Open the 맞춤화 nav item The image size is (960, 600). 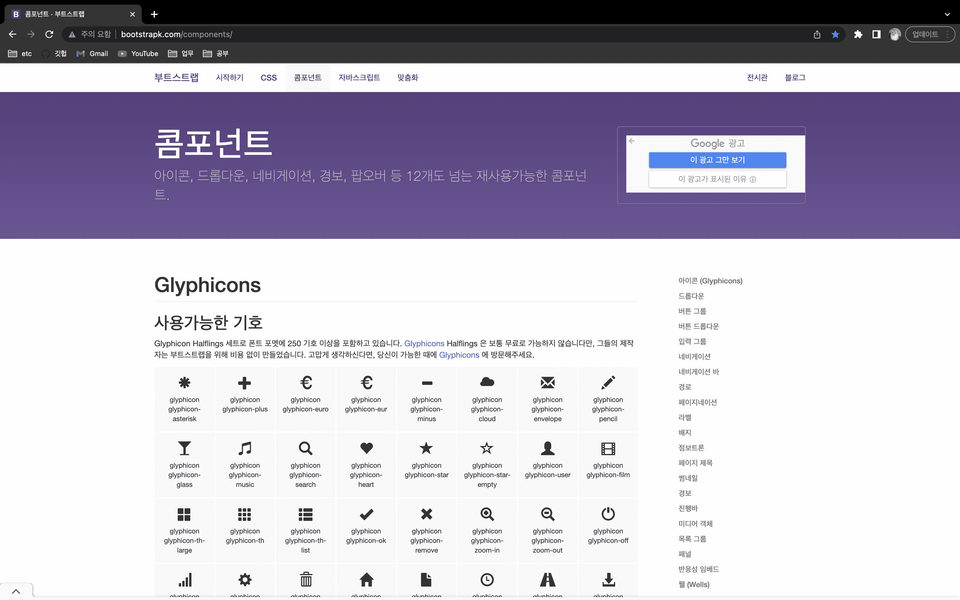[x=408, y=78]
